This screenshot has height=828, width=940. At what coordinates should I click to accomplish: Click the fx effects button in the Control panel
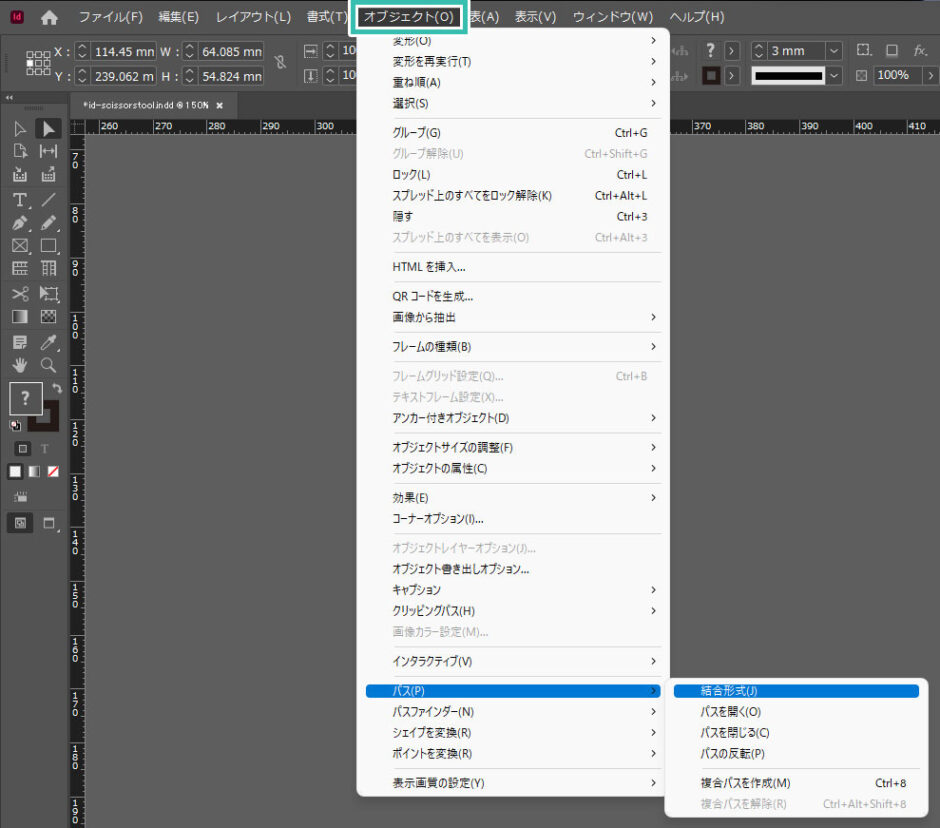[x=920, y=49]
